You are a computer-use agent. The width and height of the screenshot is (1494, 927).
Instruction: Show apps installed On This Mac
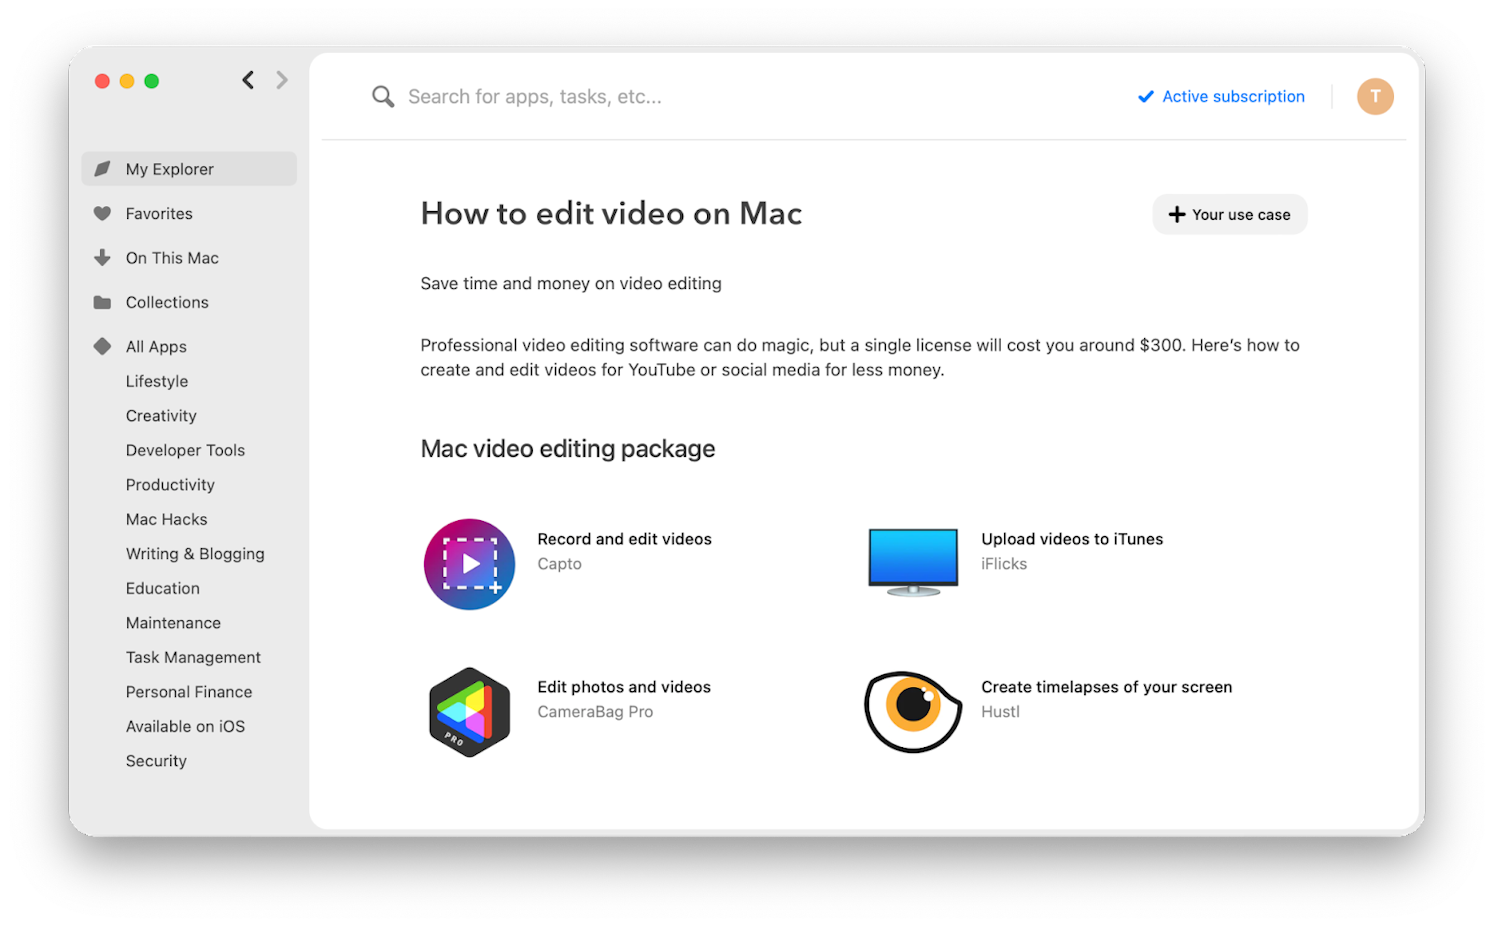pyautogui.click(x=172, y=258)
